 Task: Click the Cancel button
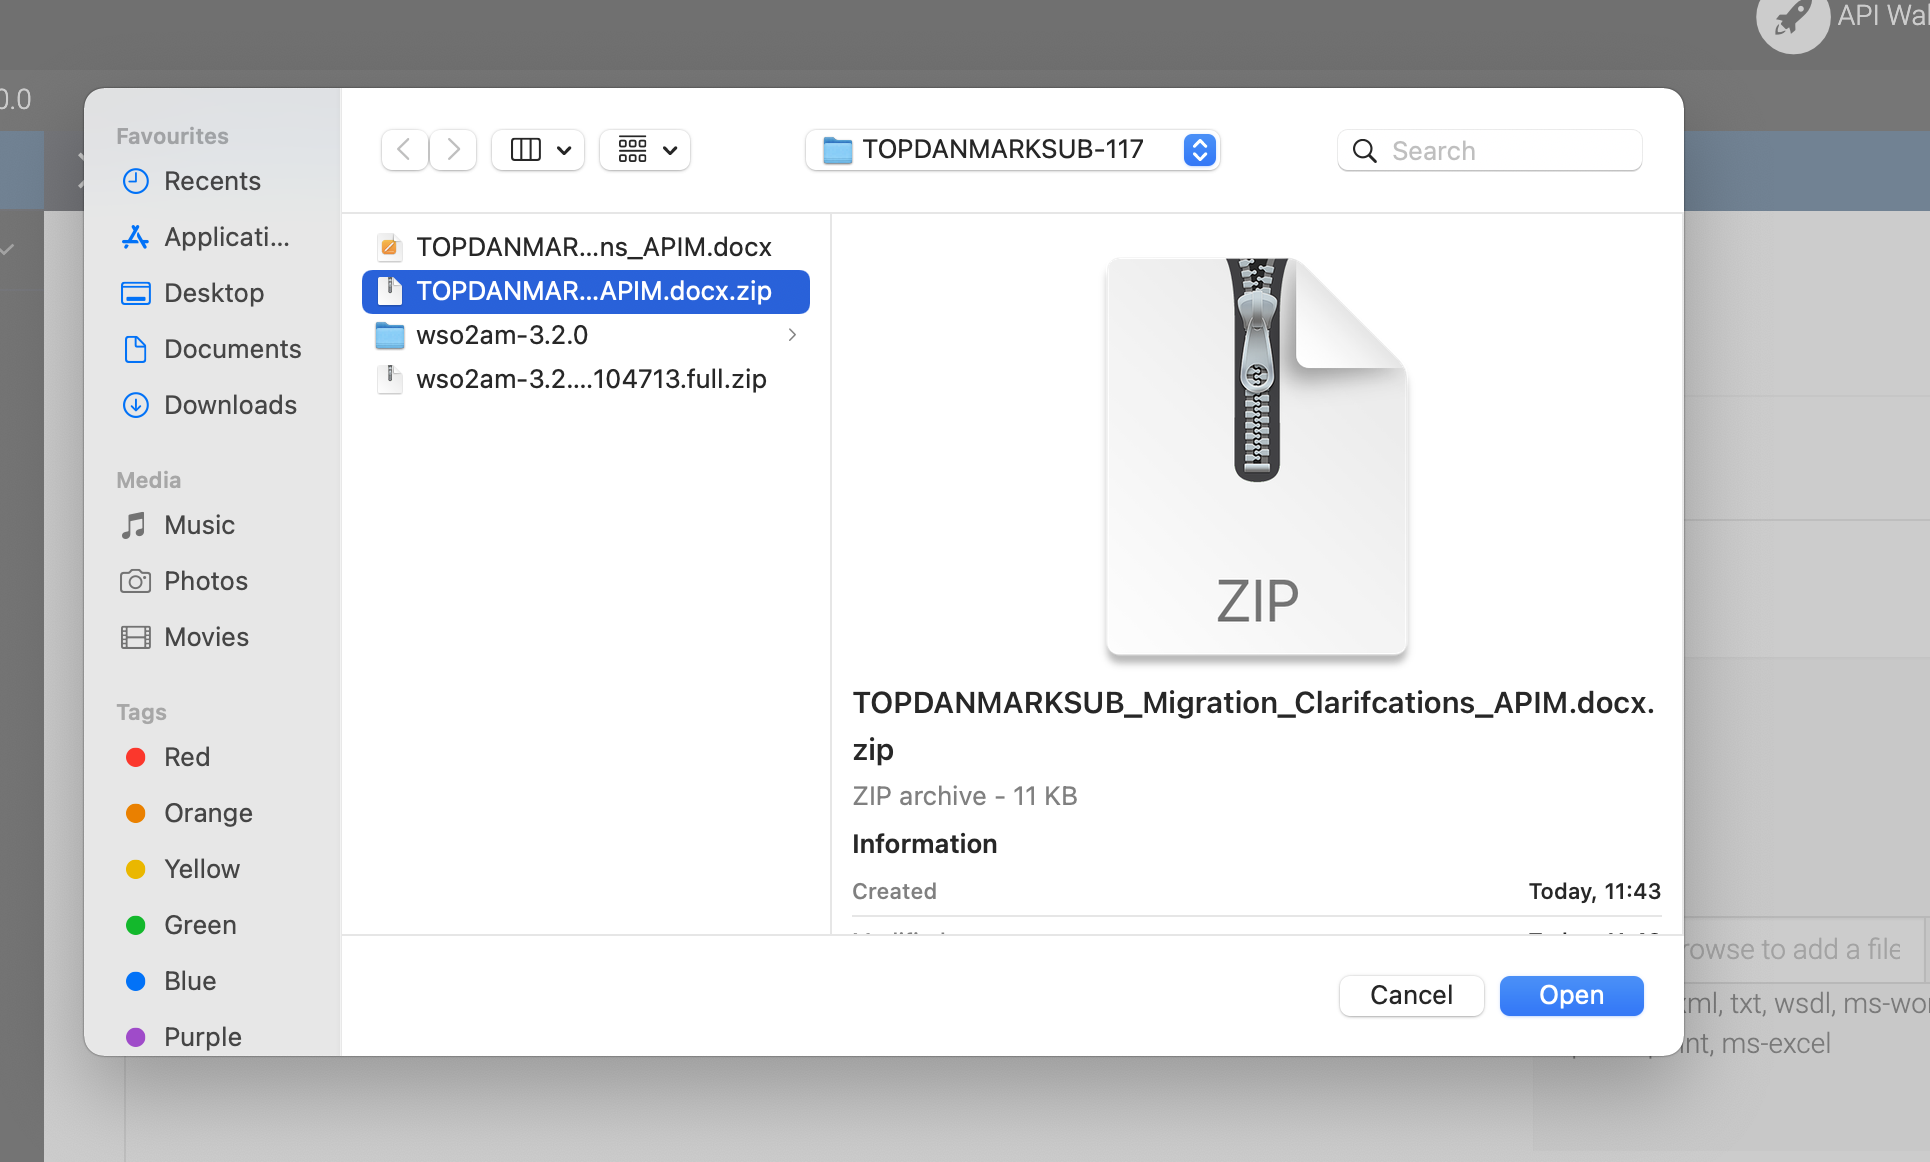point(1411,995)
